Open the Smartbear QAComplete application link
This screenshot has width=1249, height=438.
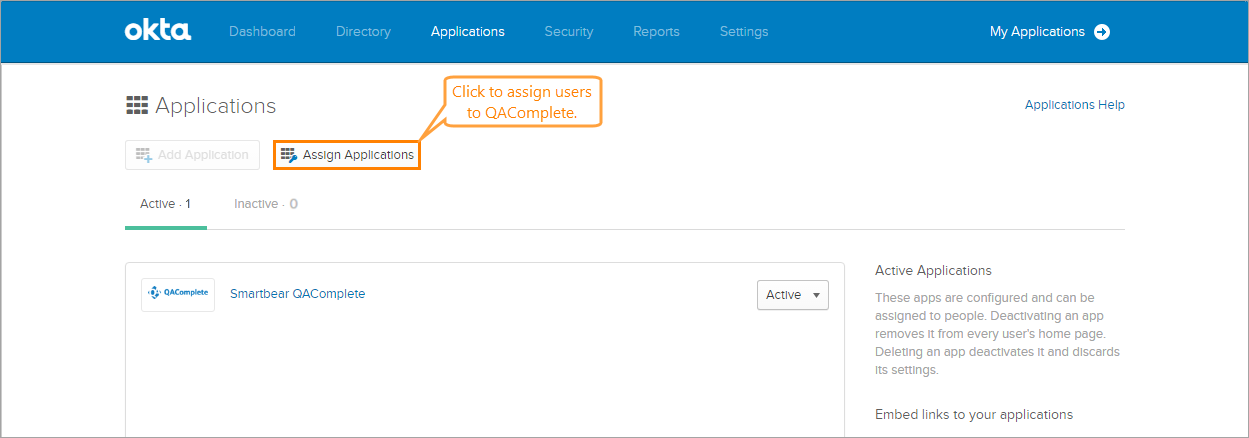(x=297, y=294)
